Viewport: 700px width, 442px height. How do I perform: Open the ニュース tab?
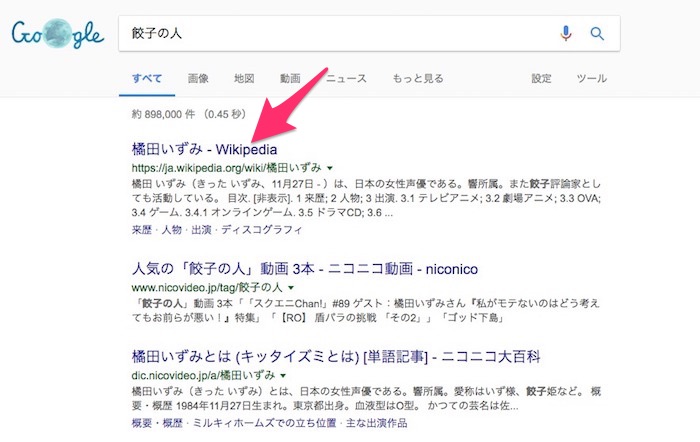pyautogui.click(x=346, y=78)
